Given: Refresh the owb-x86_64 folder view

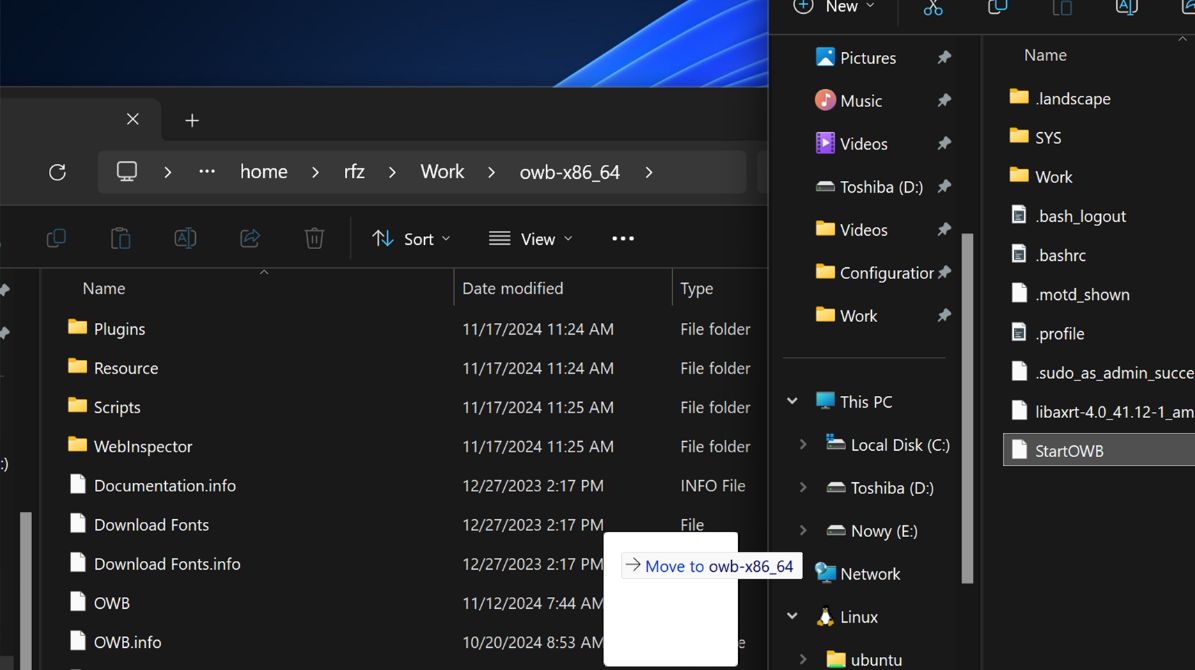Looking at the screenshot, I should (x=57, y=172).
